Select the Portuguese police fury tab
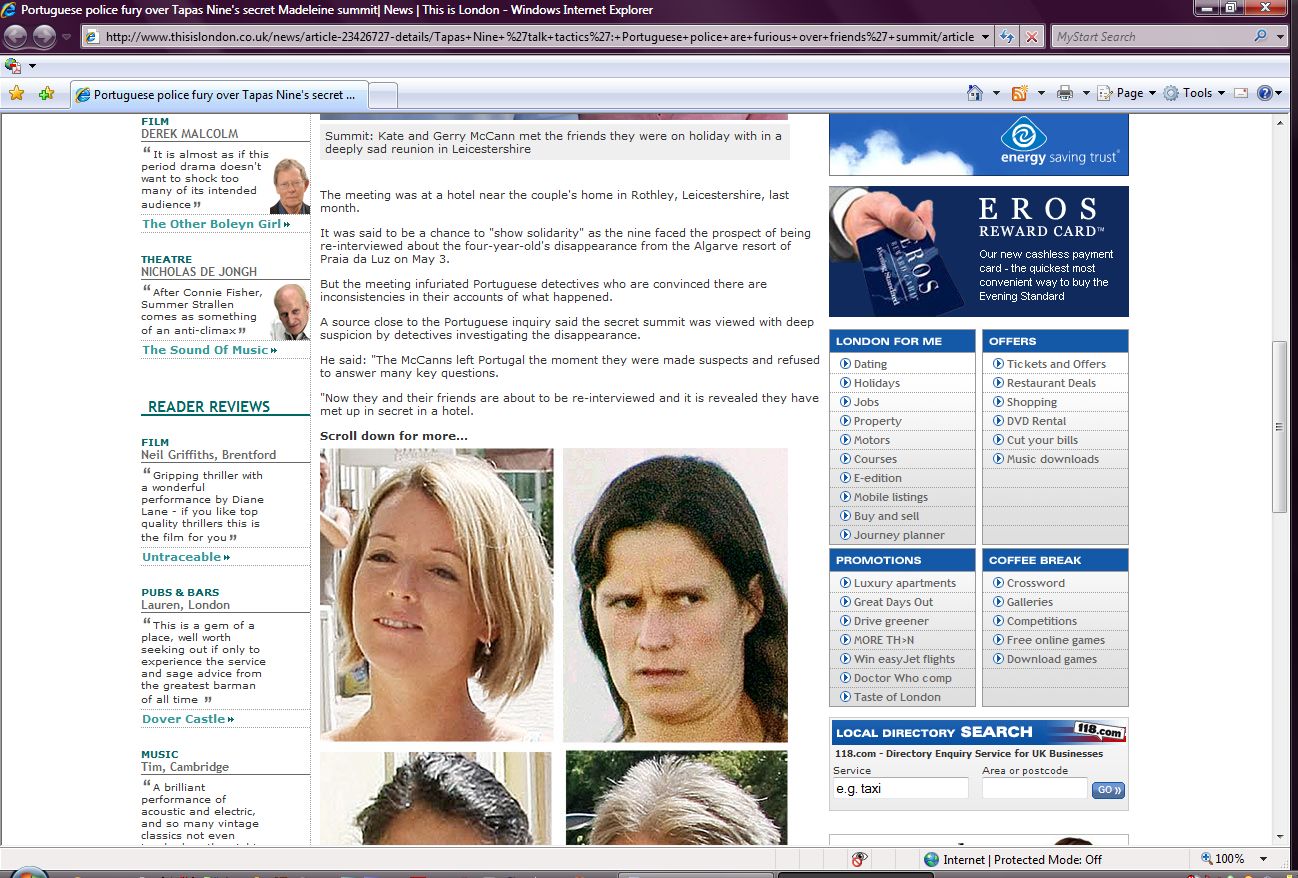The image size is (1298, 878). [x=218, y=95]
